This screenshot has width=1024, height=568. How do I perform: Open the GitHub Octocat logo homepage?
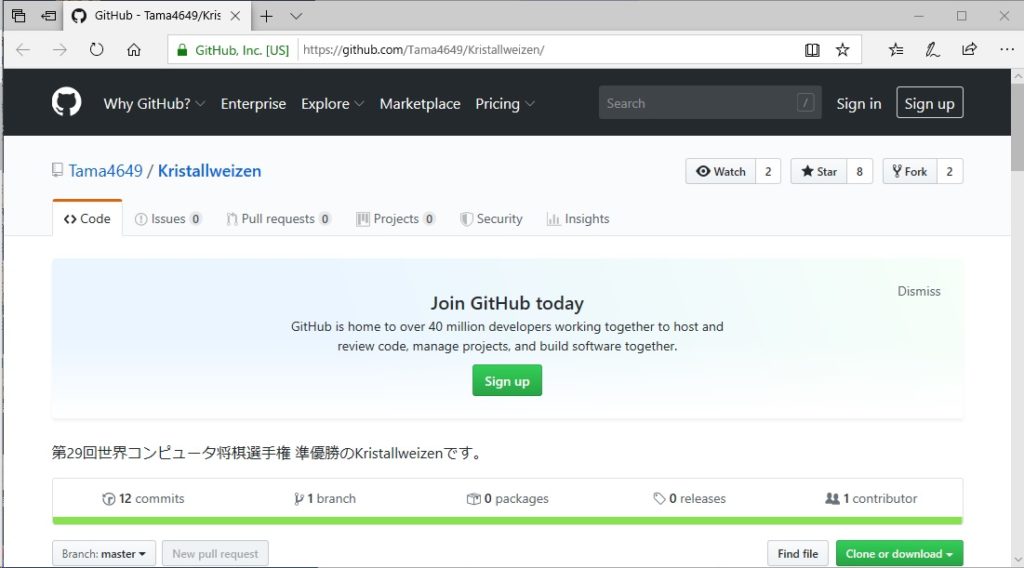pyautogui.click(x=67, y=103)
